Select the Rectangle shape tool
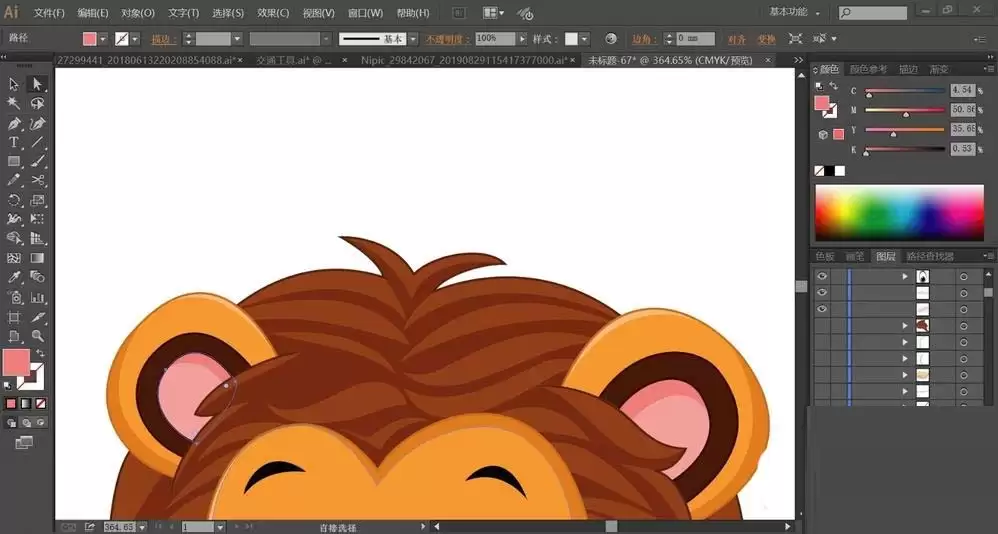The height and width of the screenshot is (534, 998). click(14, 162)
